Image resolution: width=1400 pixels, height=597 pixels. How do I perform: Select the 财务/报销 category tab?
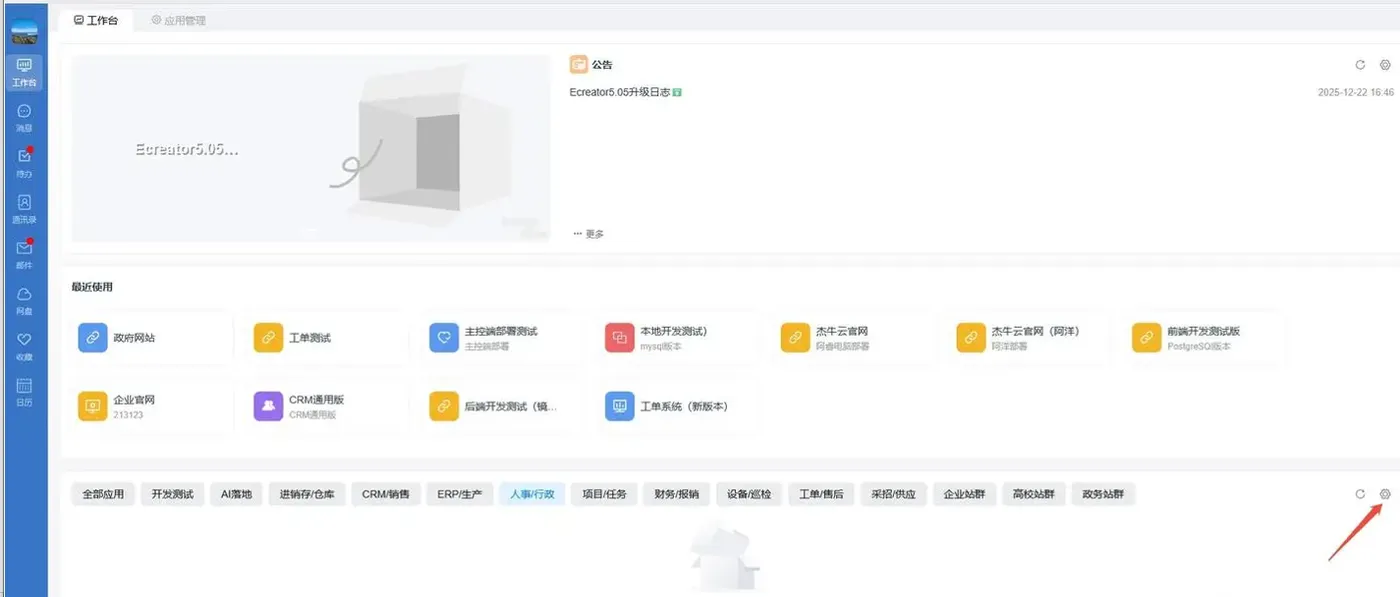coord(676,493)
